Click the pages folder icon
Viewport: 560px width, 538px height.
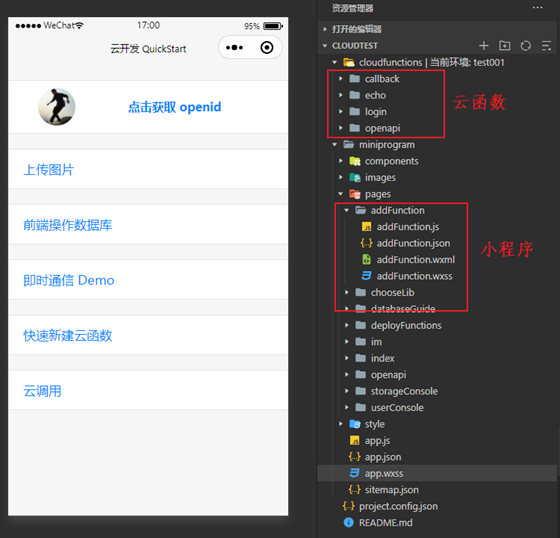355,194
